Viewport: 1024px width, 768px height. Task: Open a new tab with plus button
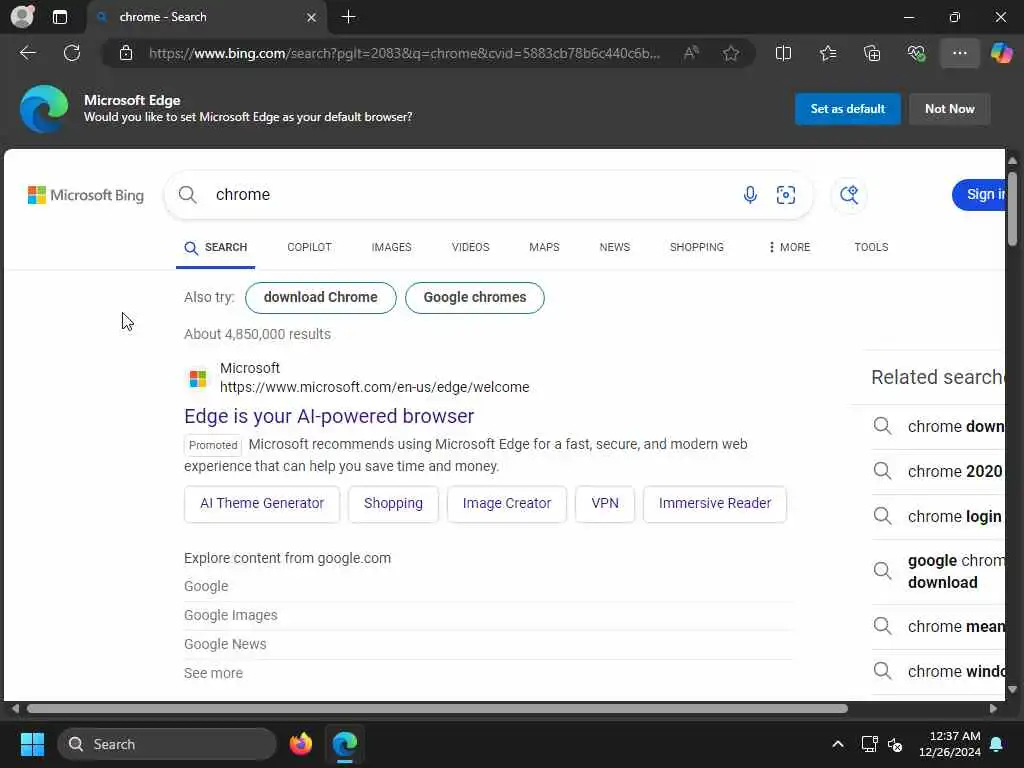click(x=349, y=17)
